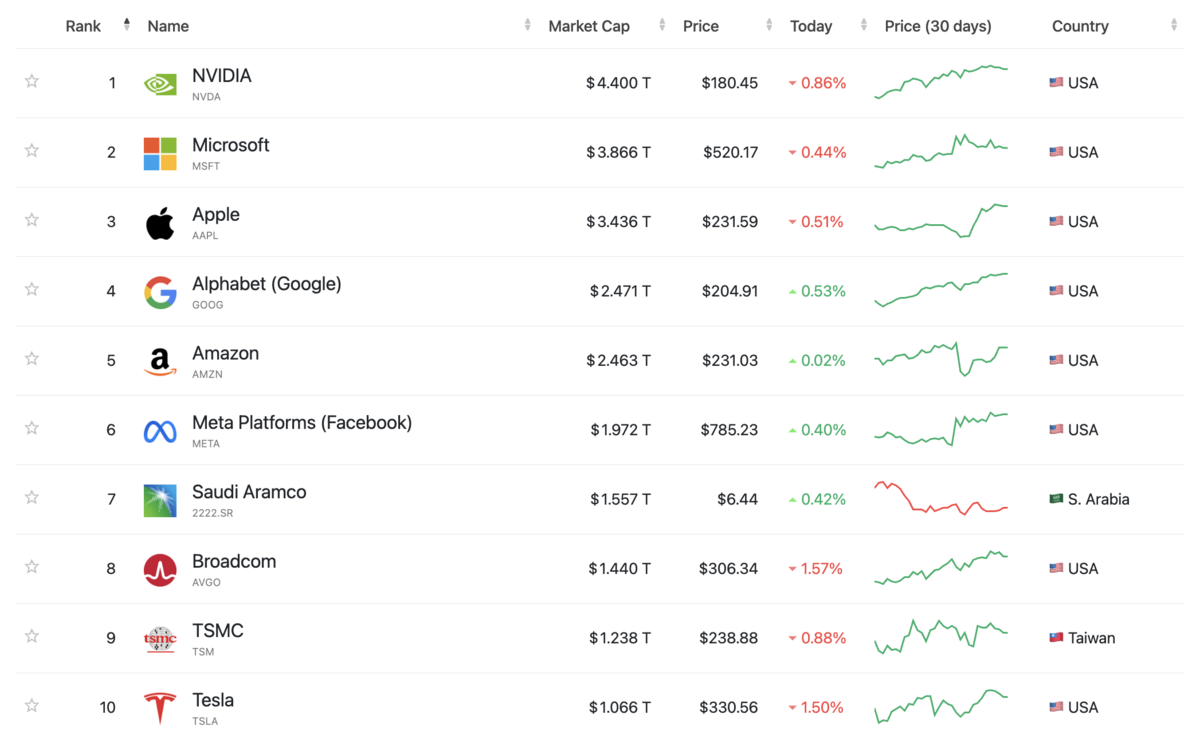Click Meta's $785.23 price
The height and width of the screenshot is (742, 1200).
[730, 430]
